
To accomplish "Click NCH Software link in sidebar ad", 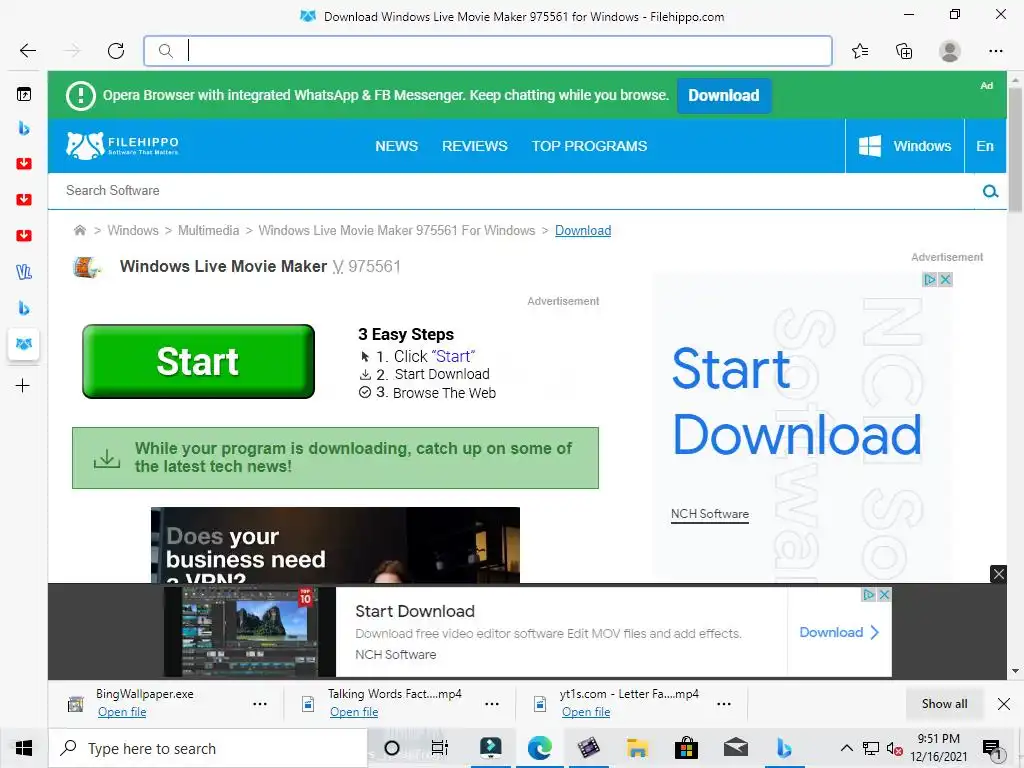I will pyautogui.click(x=709, y=514).
